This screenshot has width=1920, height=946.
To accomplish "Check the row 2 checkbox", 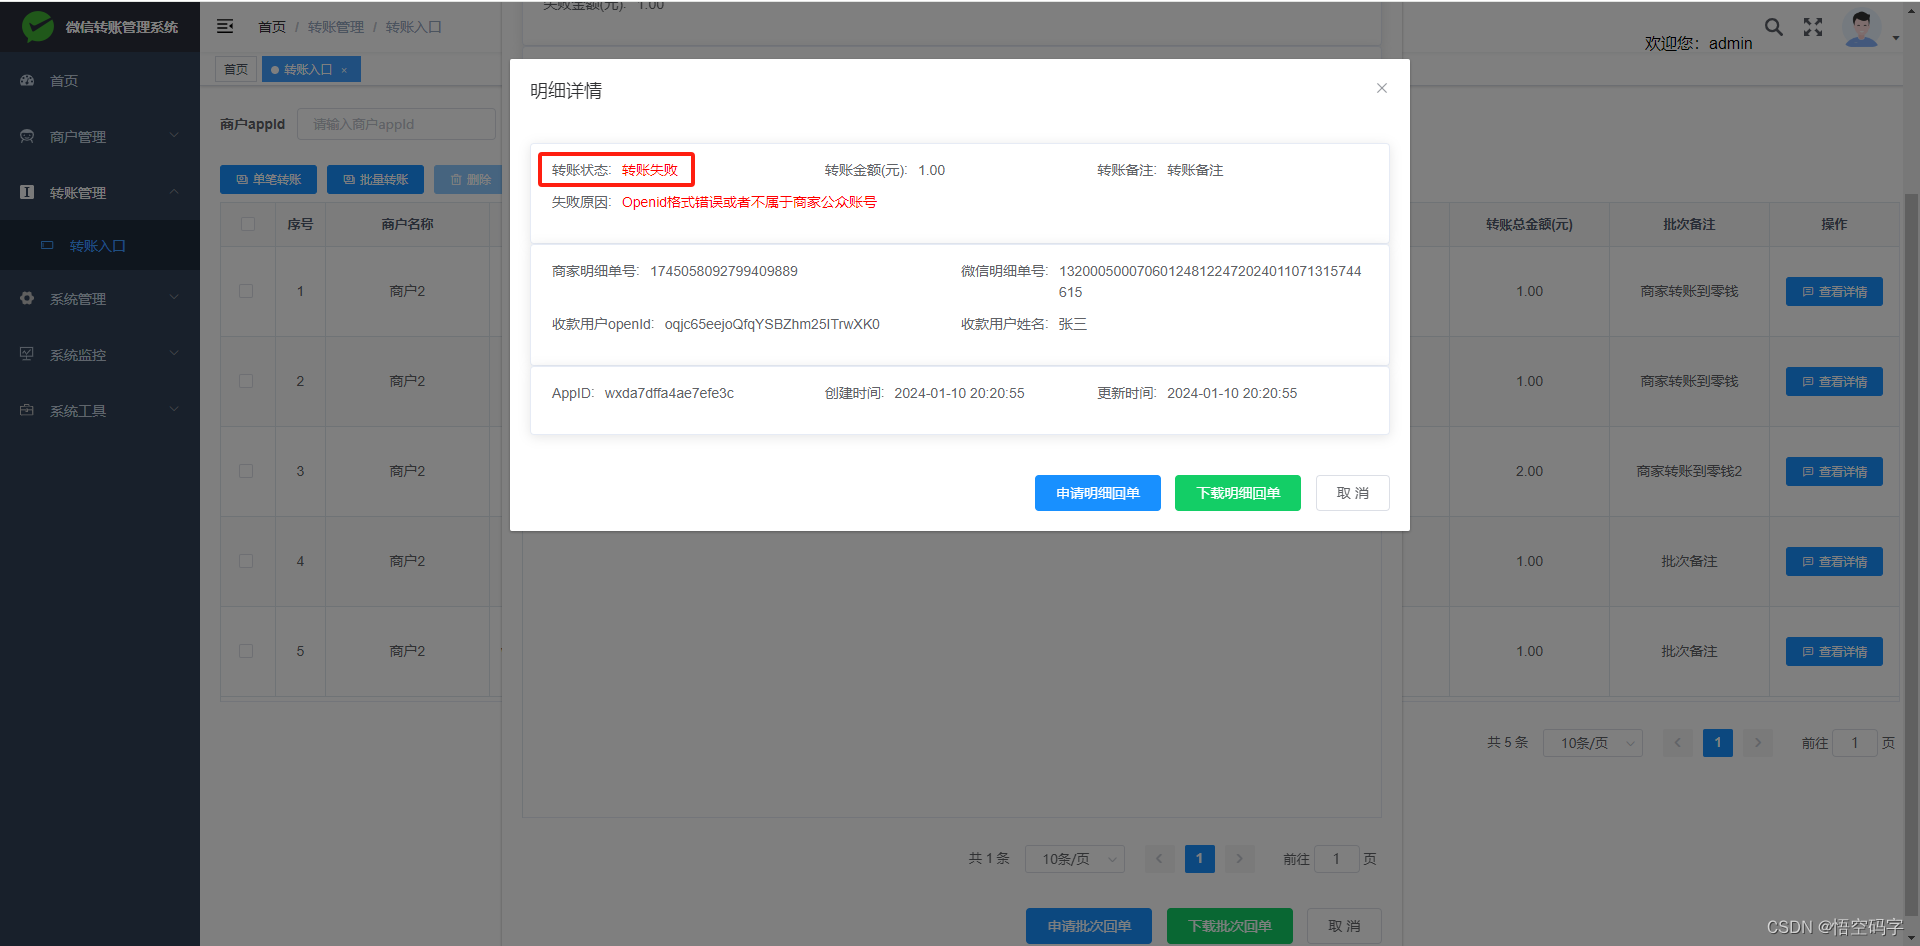I will click(x=246, y=381).
